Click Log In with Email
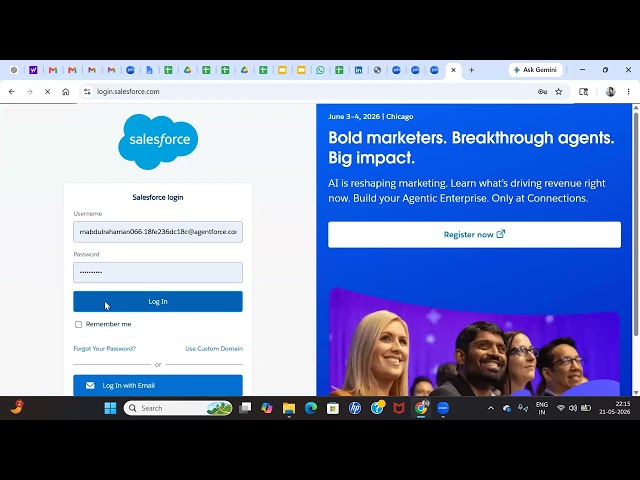The image size is (640, 480). pos(158,385)
